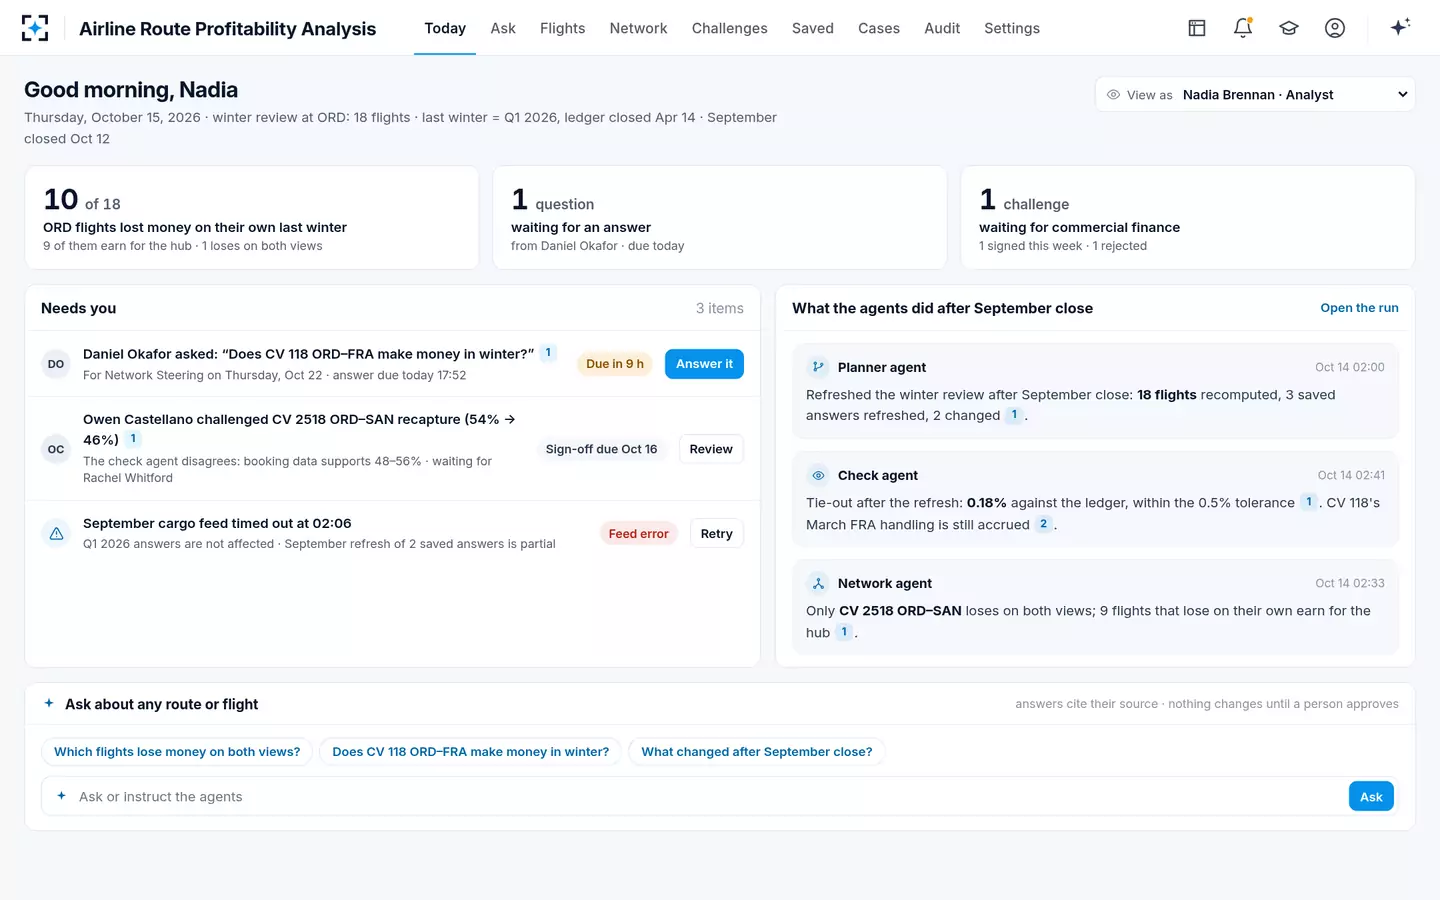The image size is (1440, 900).
Task: Open the Saved tab
Action: (x=813, y=28)
